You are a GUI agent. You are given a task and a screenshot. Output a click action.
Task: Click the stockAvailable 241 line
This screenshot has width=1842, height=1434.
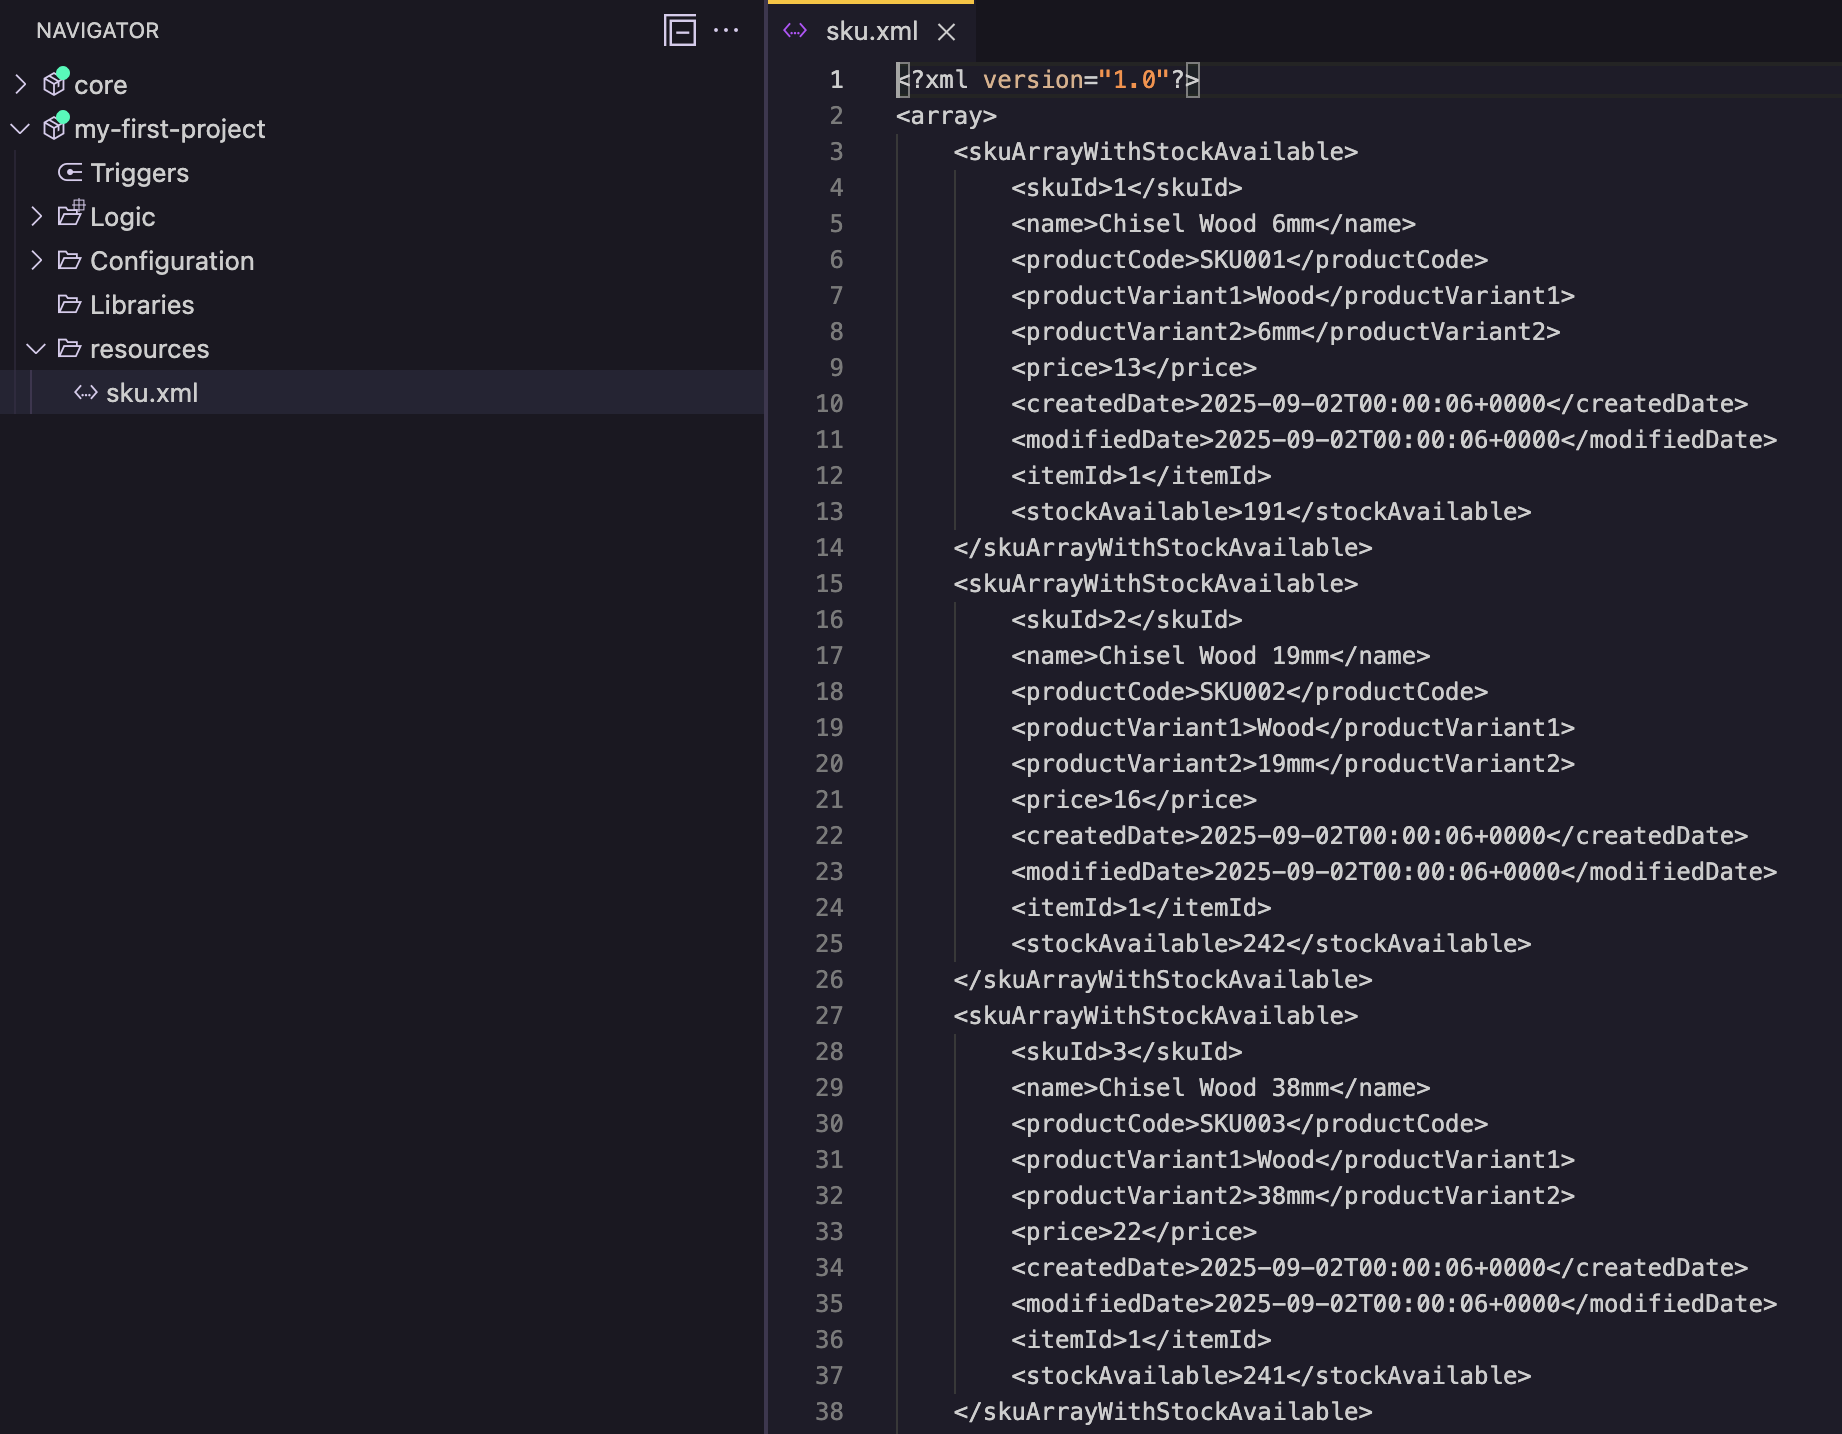[1271, 1375]
